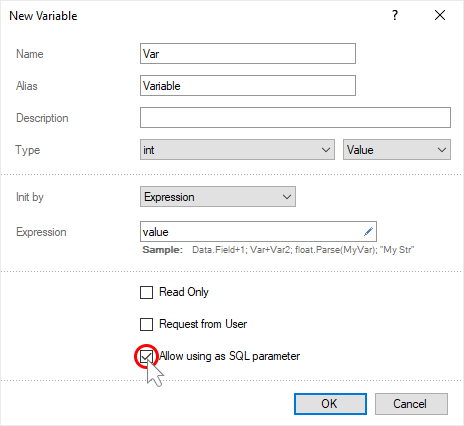
Task: Uncheck Allow using as SQL parameter
Action: (x=146, y=356)
